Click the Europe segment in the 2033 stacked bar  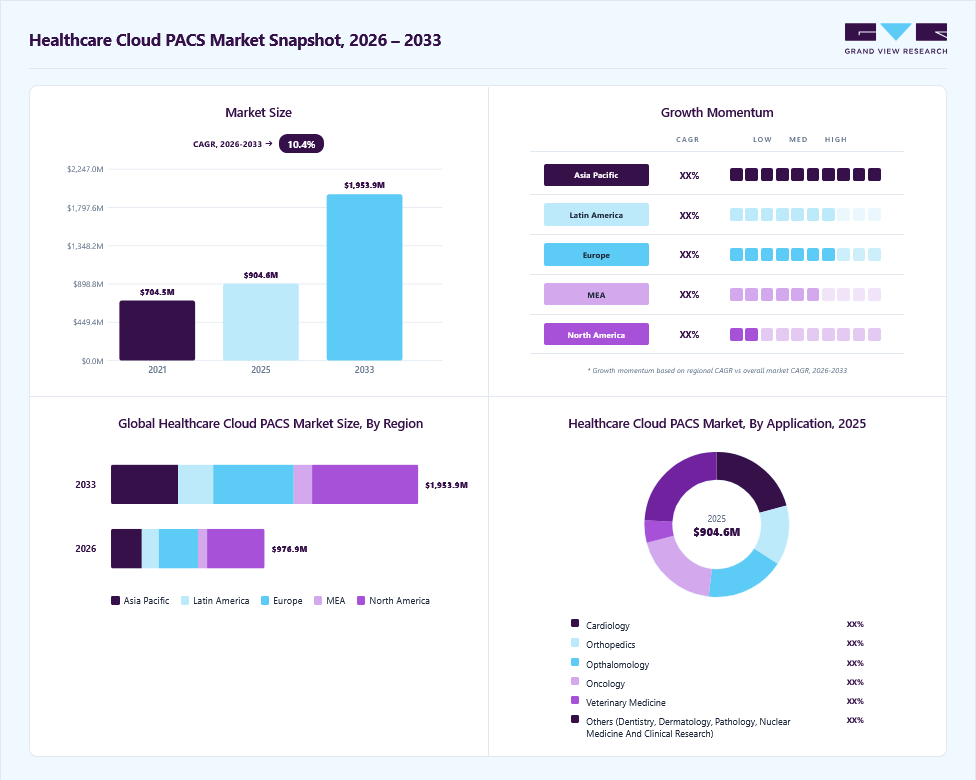point(253,484)
